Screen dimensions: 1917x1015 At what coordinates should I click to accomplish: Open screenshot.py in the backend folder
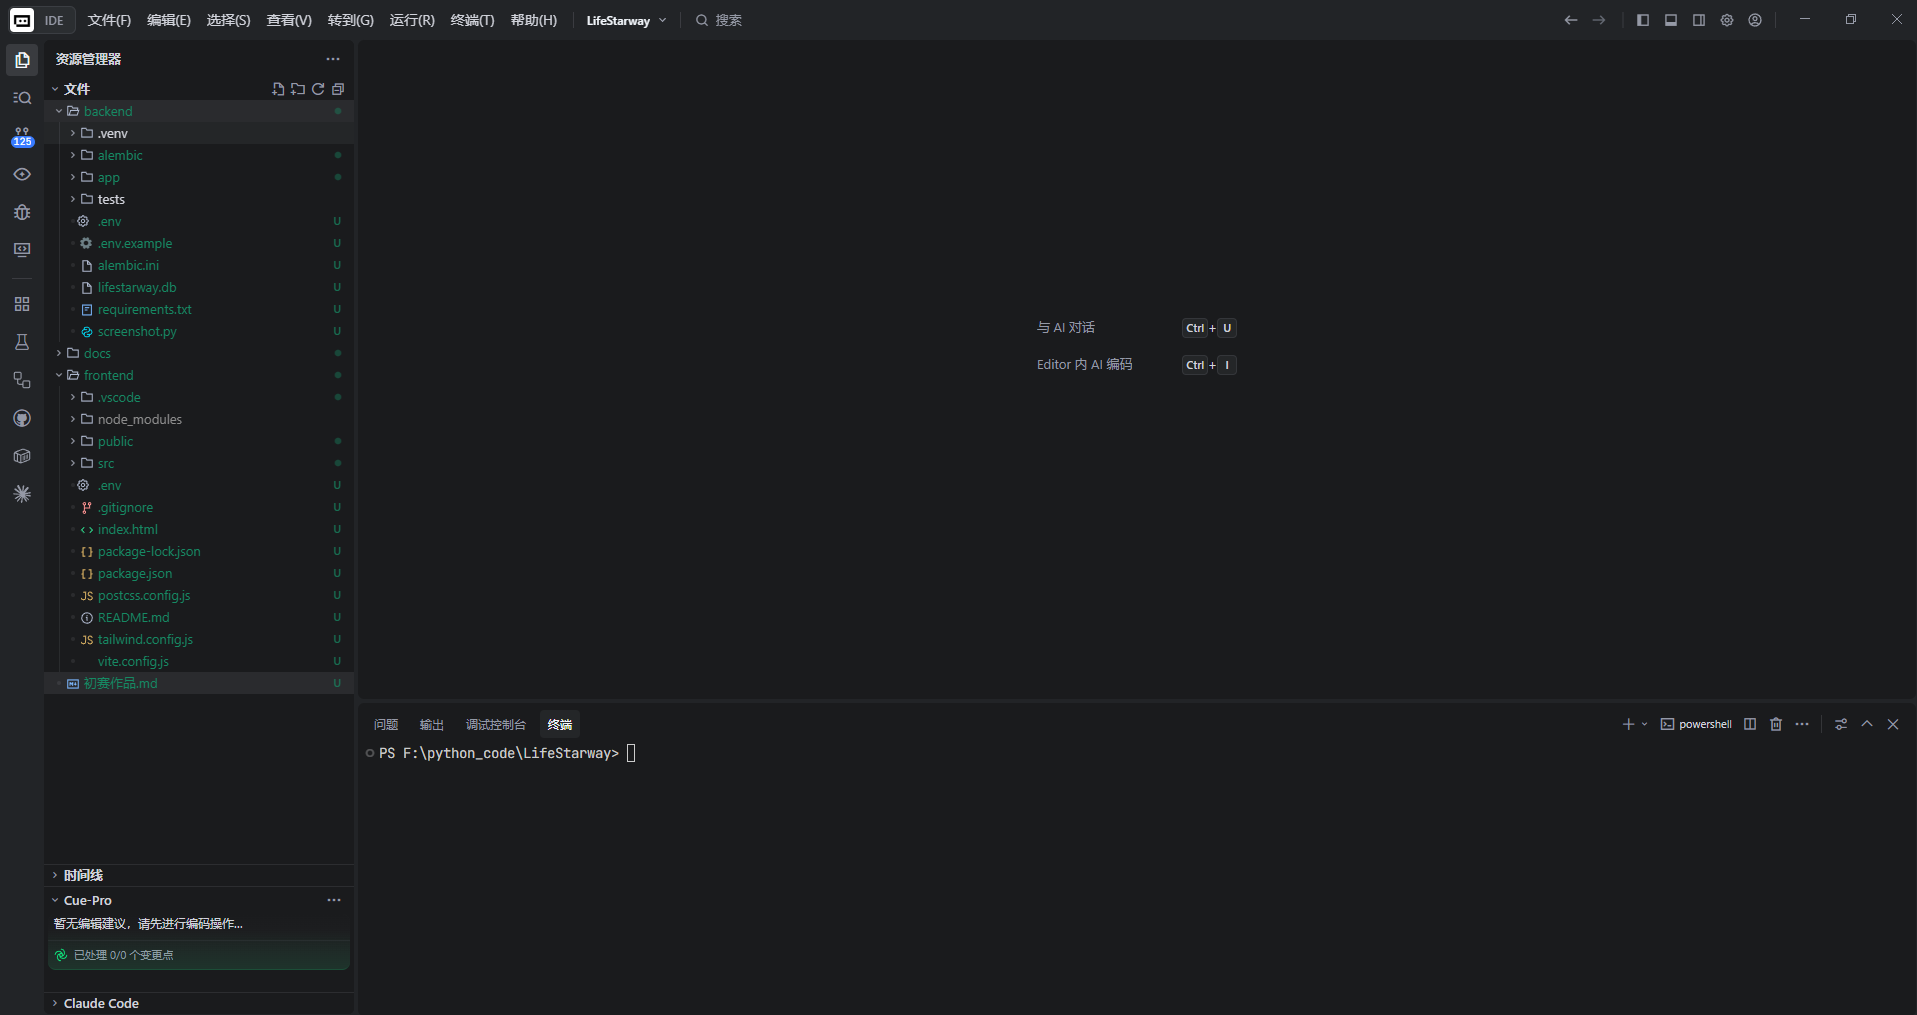pyautogui.click(x=200, y=331)
